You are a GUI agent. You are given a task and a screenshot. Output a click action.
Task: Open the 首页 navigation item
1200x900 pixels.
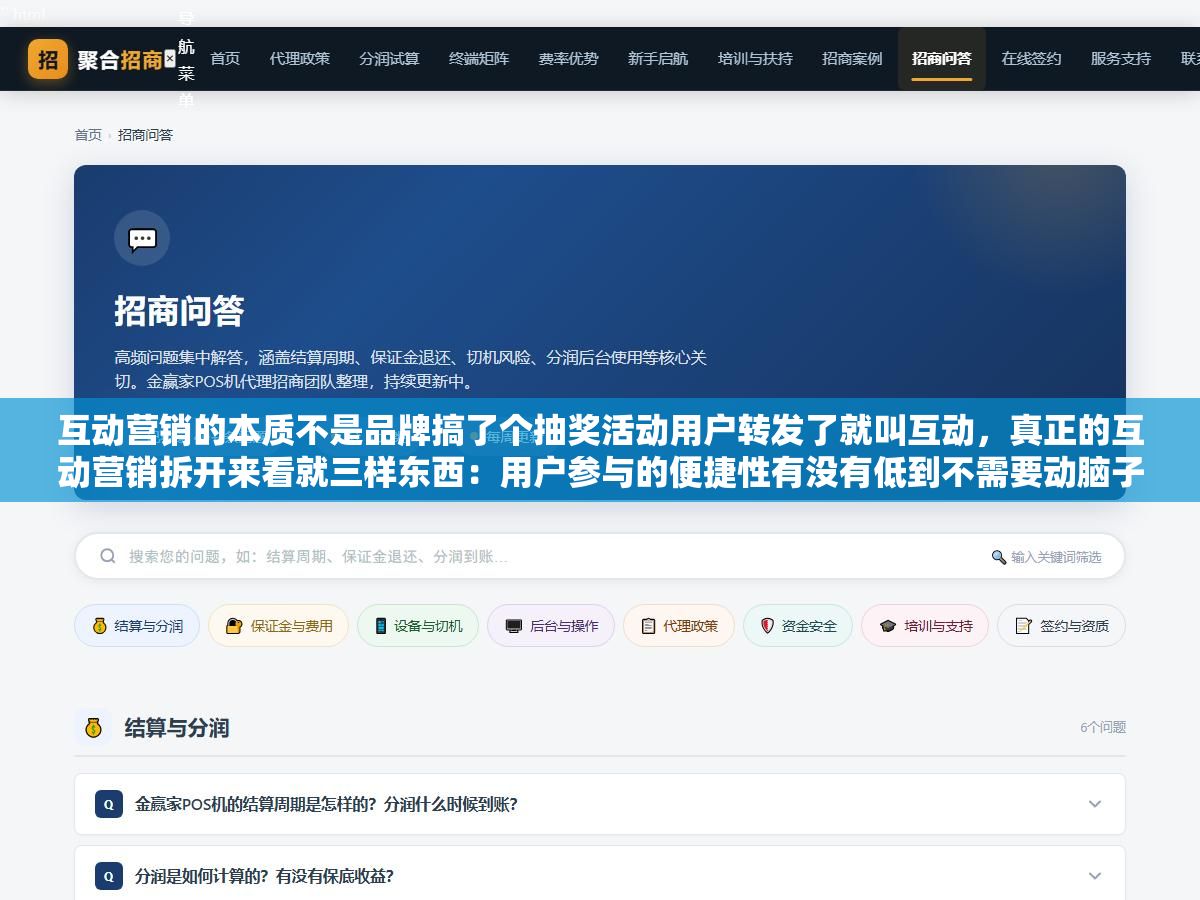[225, 59]
